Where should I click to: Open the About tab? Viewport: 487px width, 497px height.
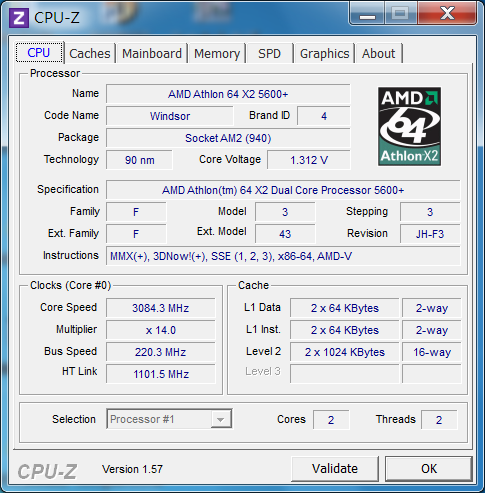click(379, 53)
